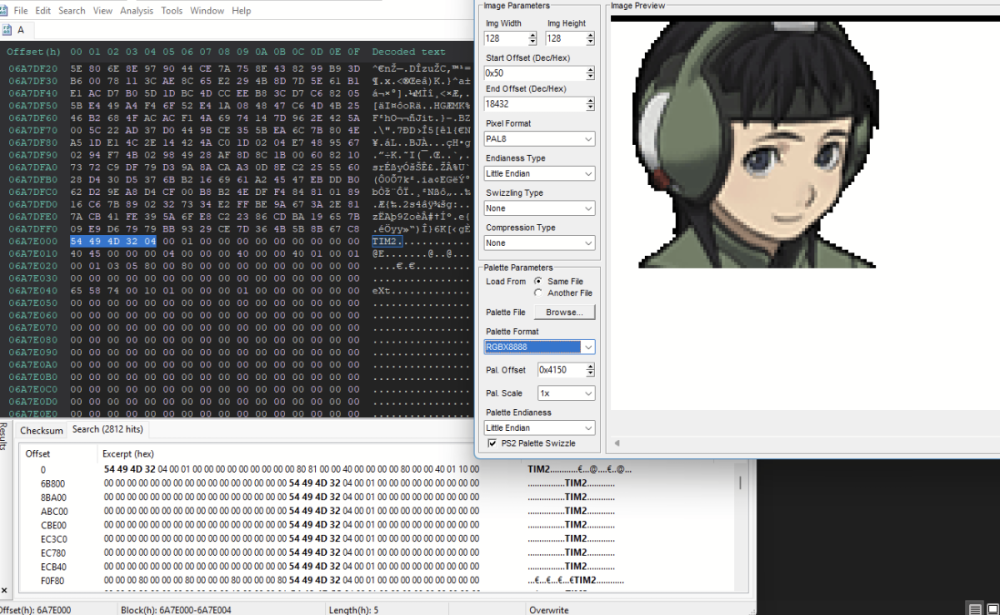Image resolution: width=1000 pixels, height=615 pixels.
Task: Click the Pal. Offset field showing 0x4150
Action: coord(561,370)
